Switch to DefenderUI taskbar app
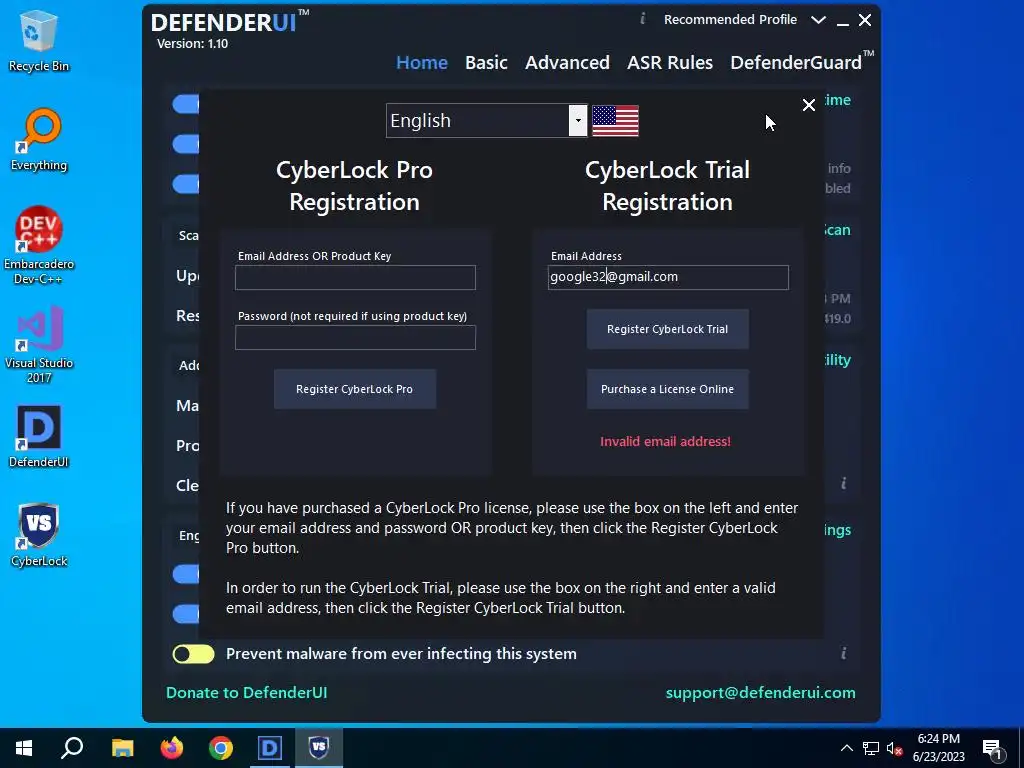 (270, 748)
